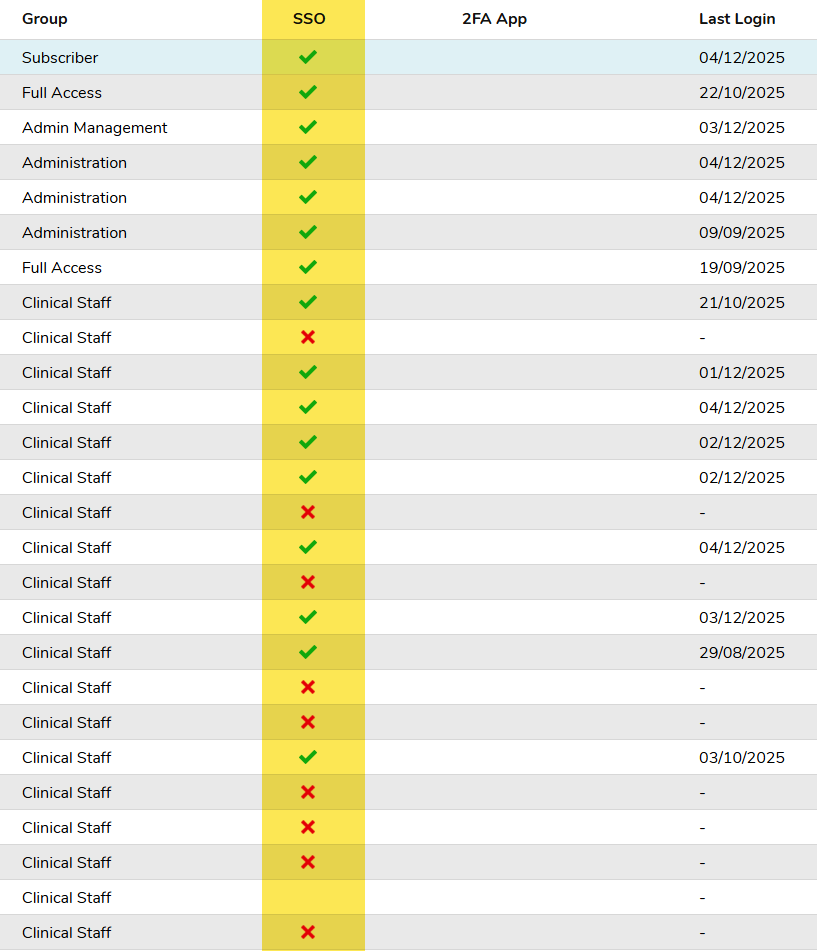Click the 29/08/2025 last login date
Image resolution: width=817 pixels, height=951 pixels.
point(742,652)
